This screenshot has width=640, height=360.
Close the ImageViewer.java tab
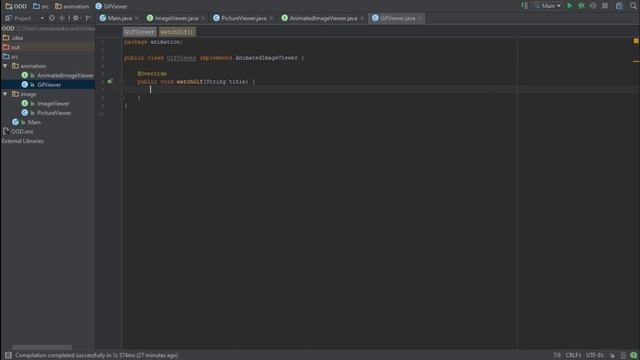coord(203,18)
